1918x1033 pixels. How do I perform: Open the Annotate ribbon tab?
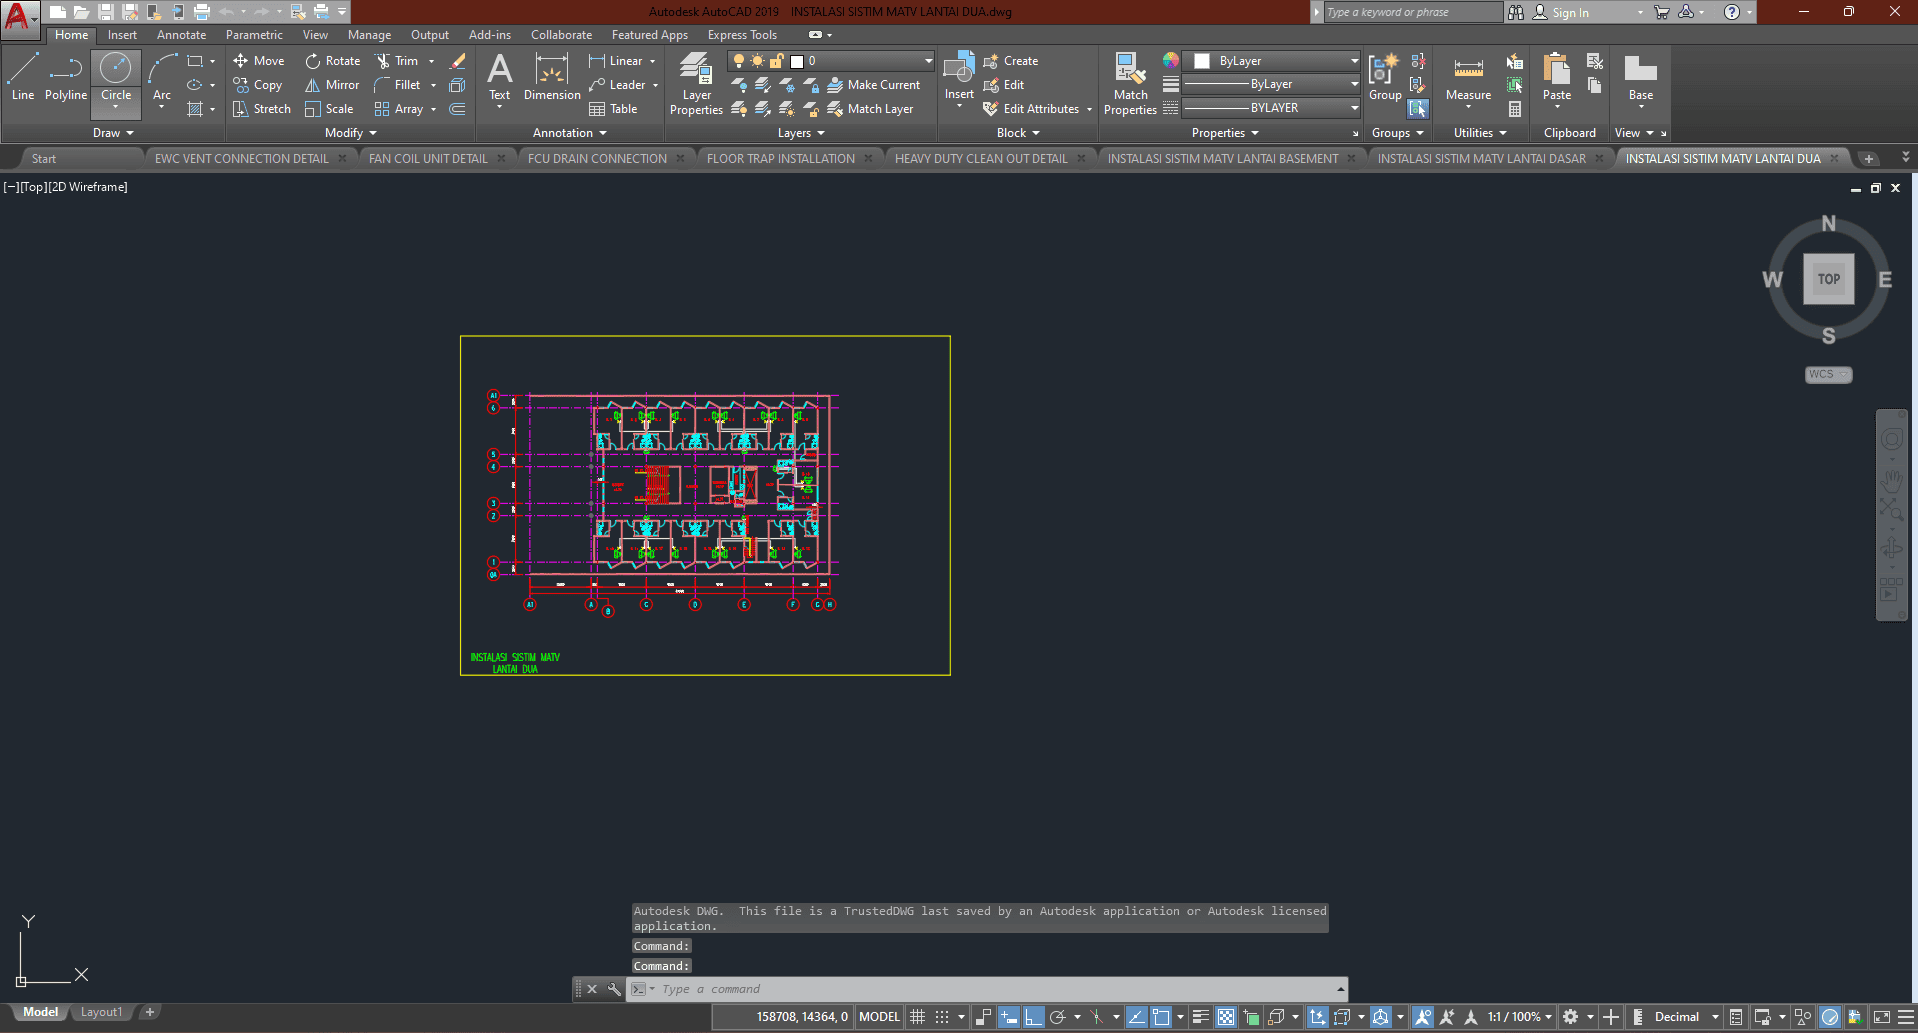(x=181, y=35)
